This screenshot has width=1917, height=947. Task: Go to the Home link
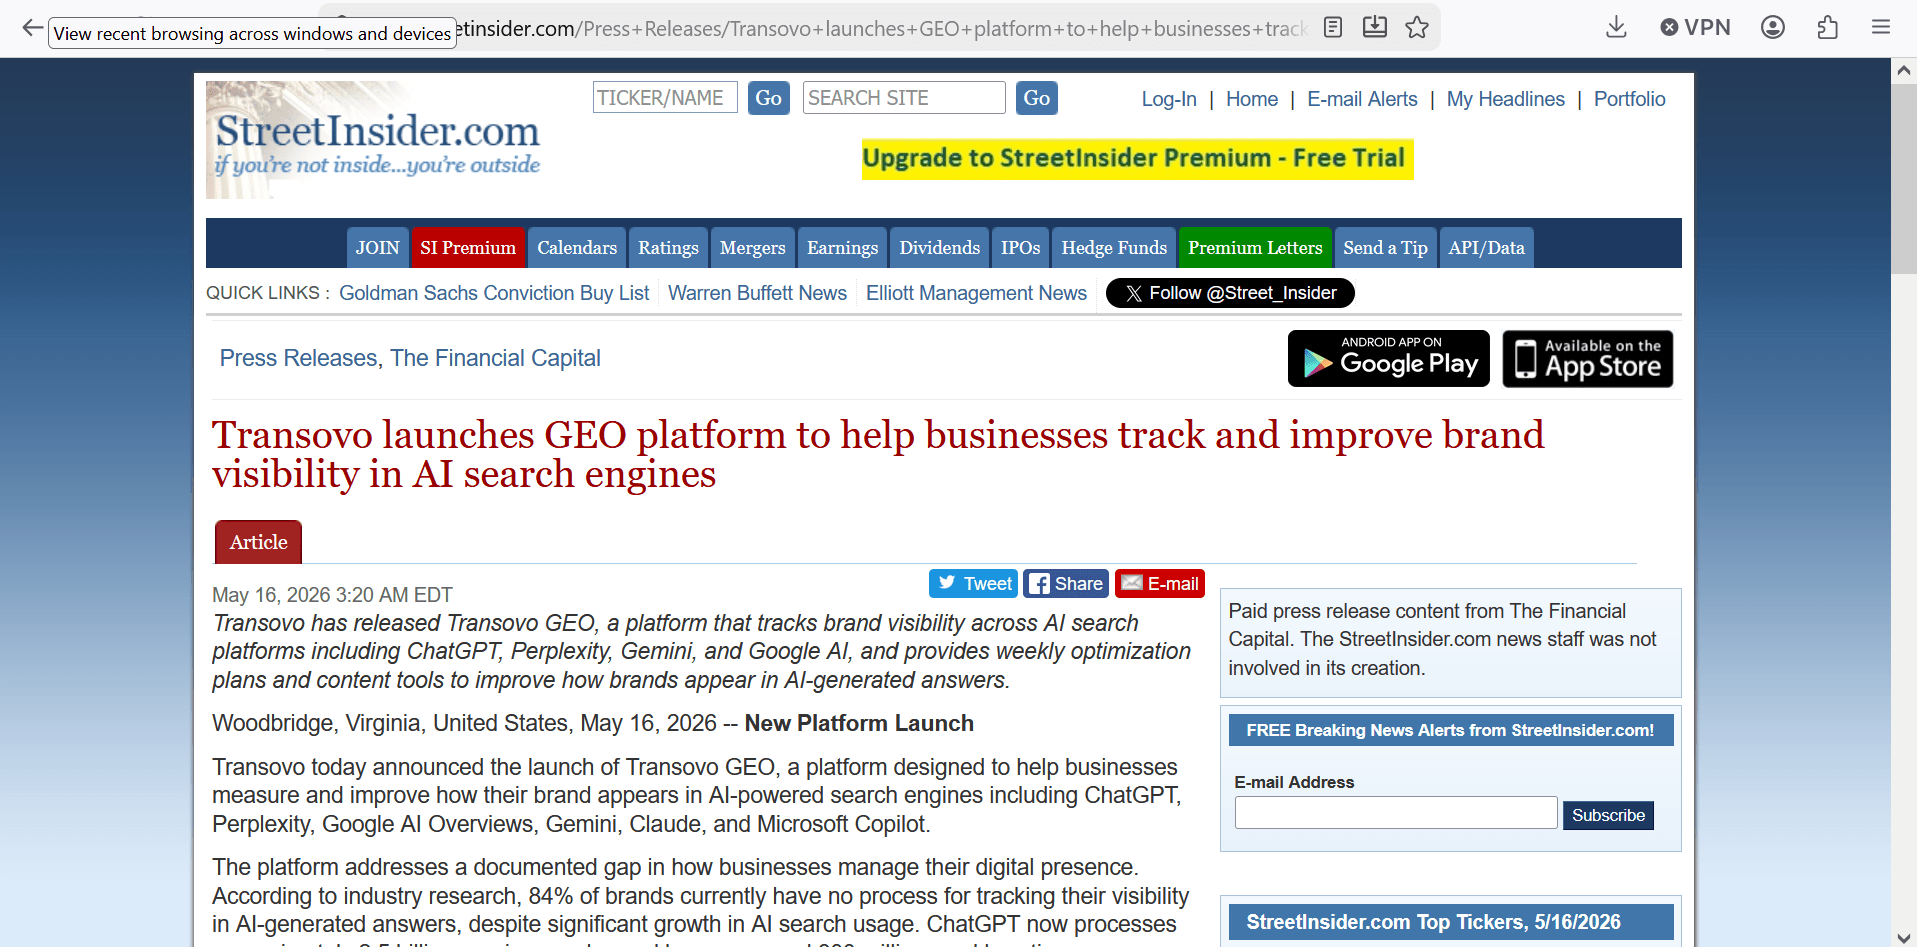(x=1252, y=99)
